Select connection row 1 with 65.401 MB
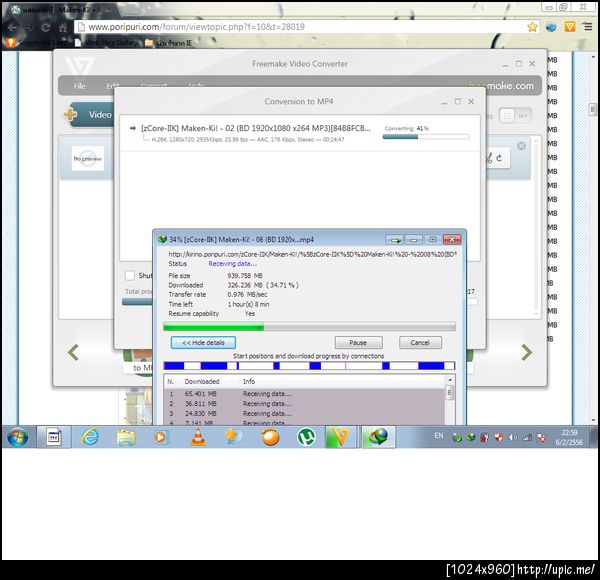The height and width of the screenshot is (580, 600). 305,394
